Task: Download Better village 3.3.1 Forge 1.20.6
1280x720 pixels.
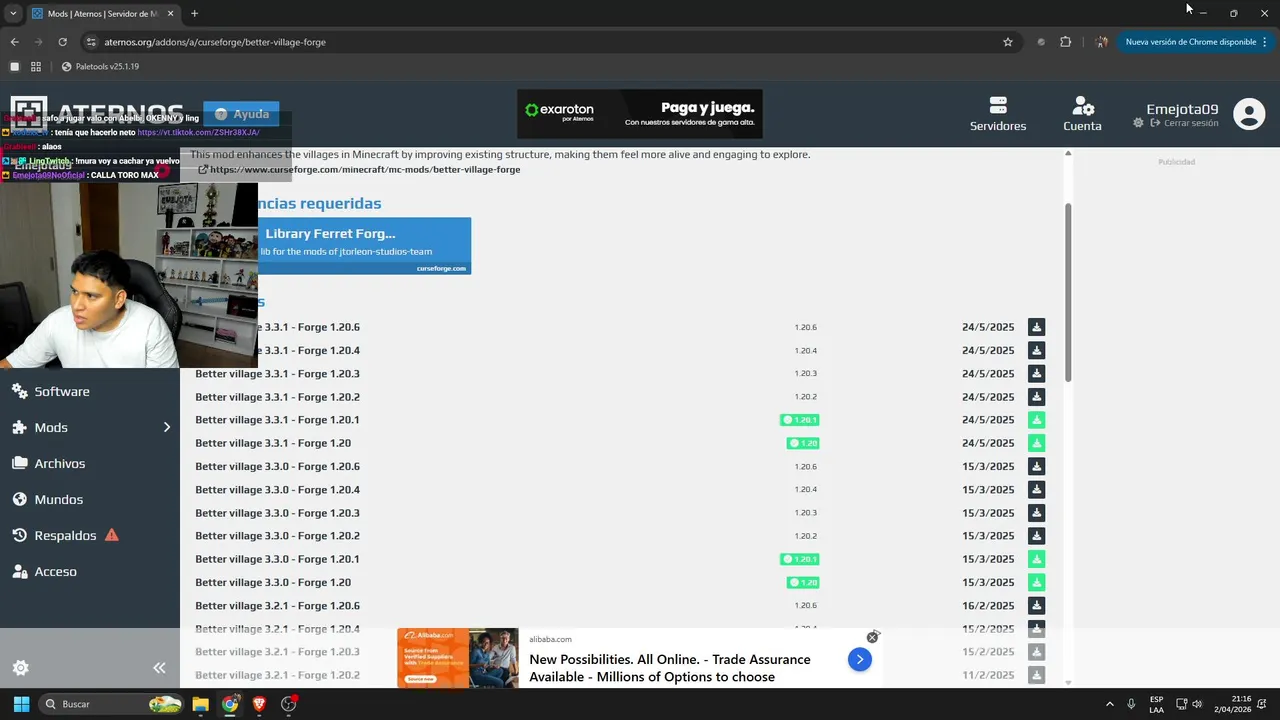Action: 1036,327
